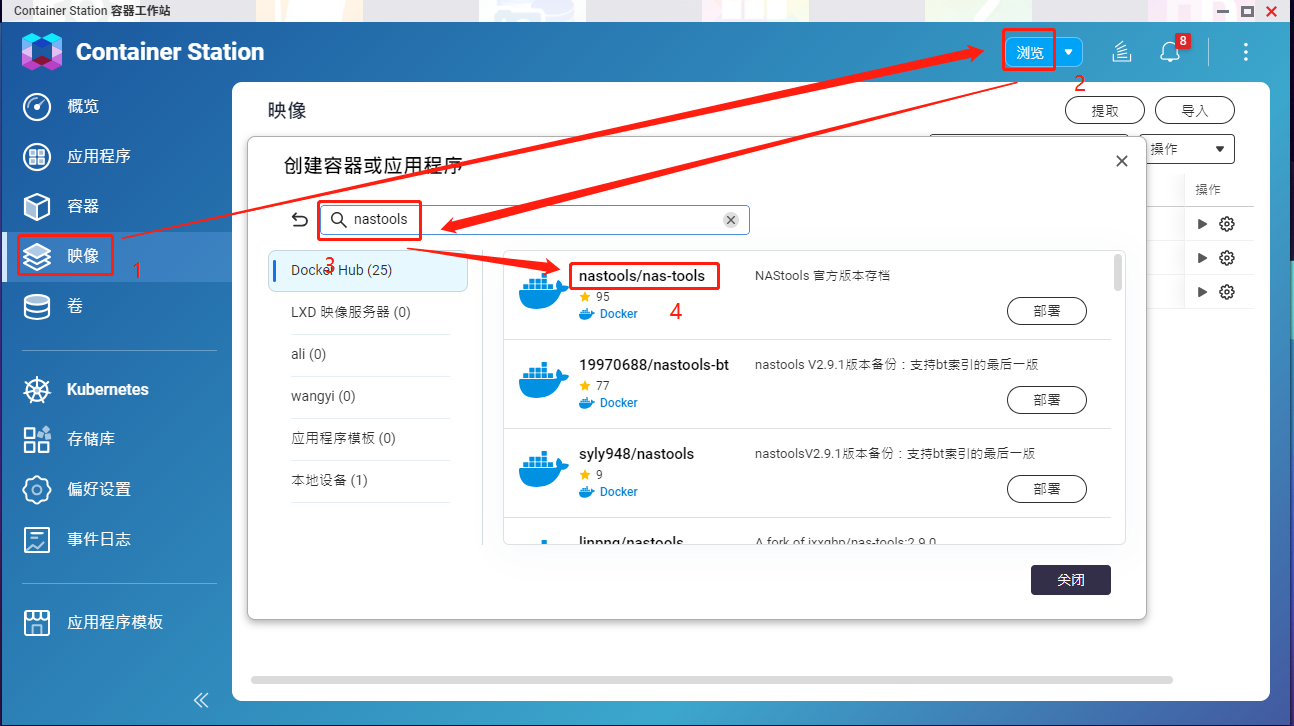Screen dimensions: 1294x726
Task: Click the back arrow beside search box
Action: point(299,220)
